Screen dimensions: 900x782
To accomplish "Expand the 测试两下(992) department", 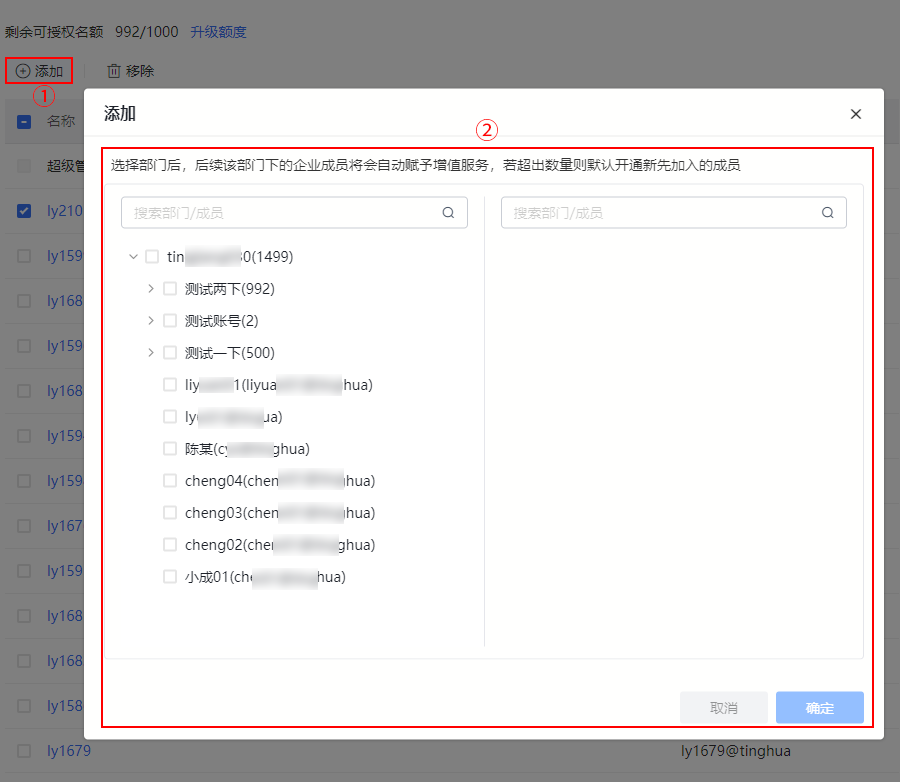I will coord(151,289).
